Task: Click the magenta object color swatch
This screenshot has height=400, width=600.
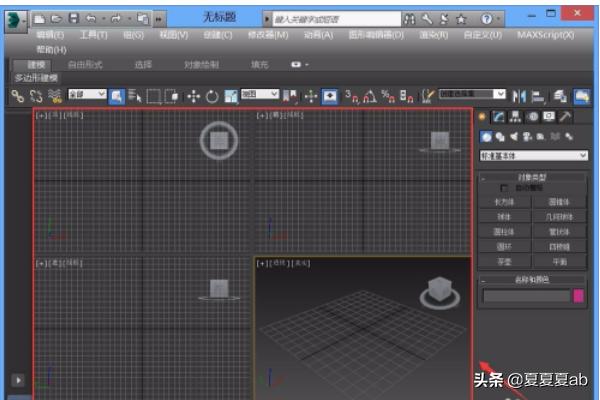Action: tap(578, 296)
